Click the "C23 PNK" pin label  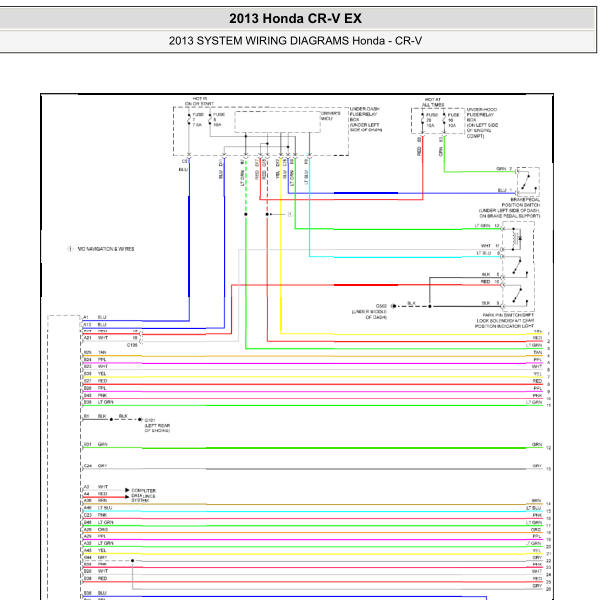95,515
